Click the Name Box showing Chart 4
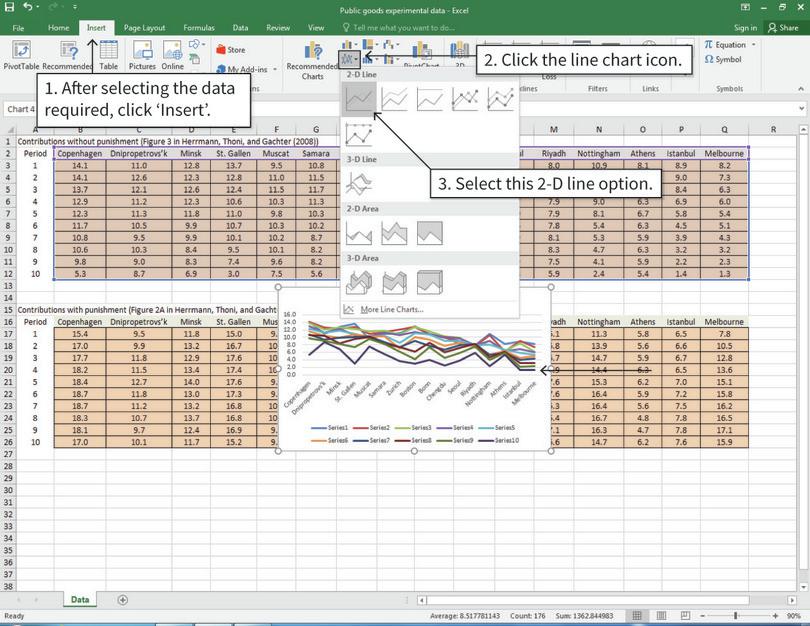Viewport: 810px width, 626px height. [x=21, y=109]
